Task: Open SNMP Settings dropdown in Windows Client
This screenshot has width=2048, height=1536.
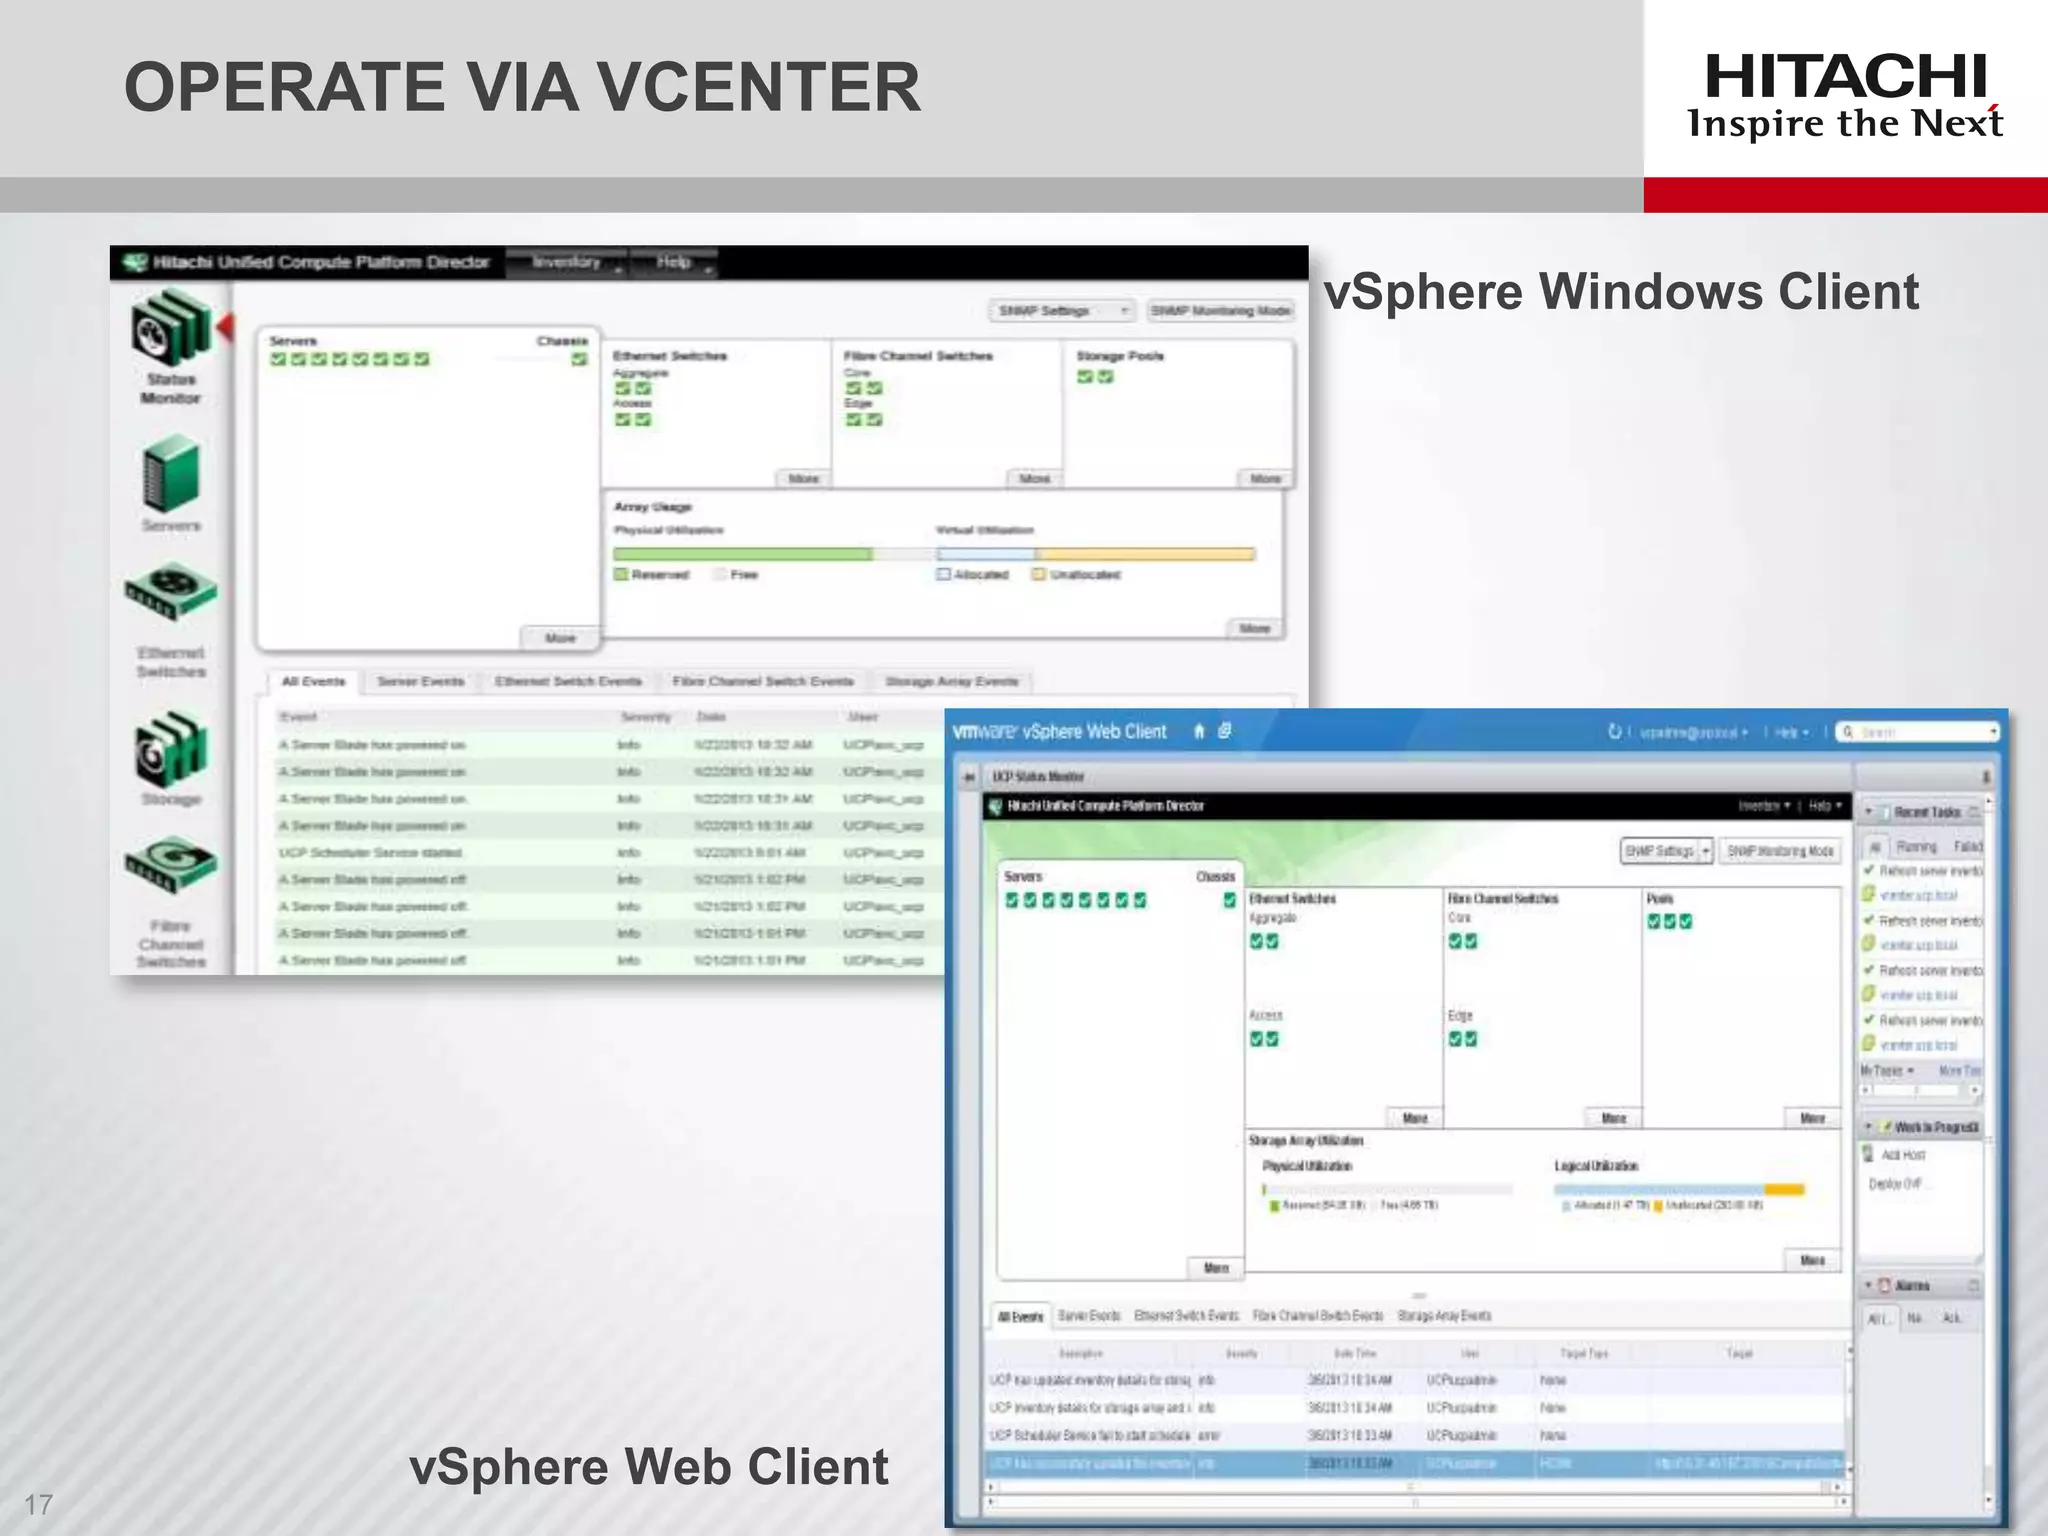Action: coord(1062,311)
